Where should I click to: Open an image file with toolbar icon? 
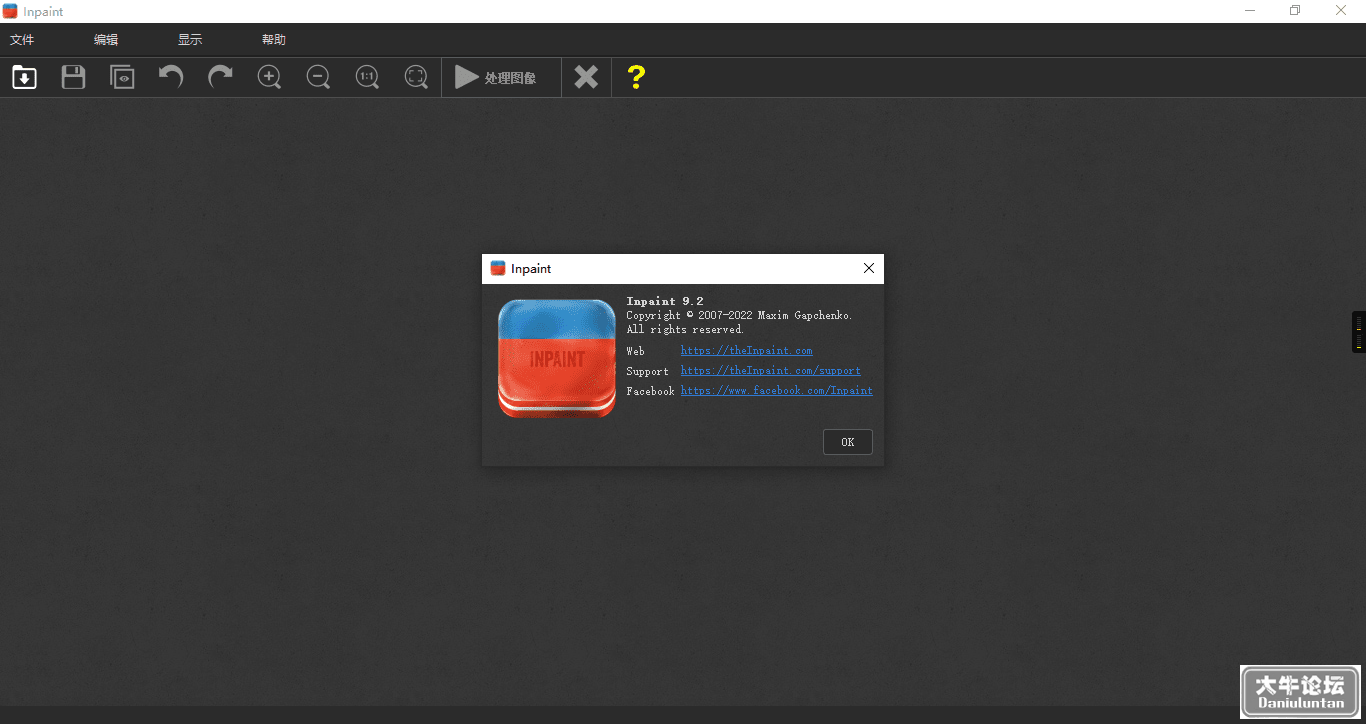24,77
